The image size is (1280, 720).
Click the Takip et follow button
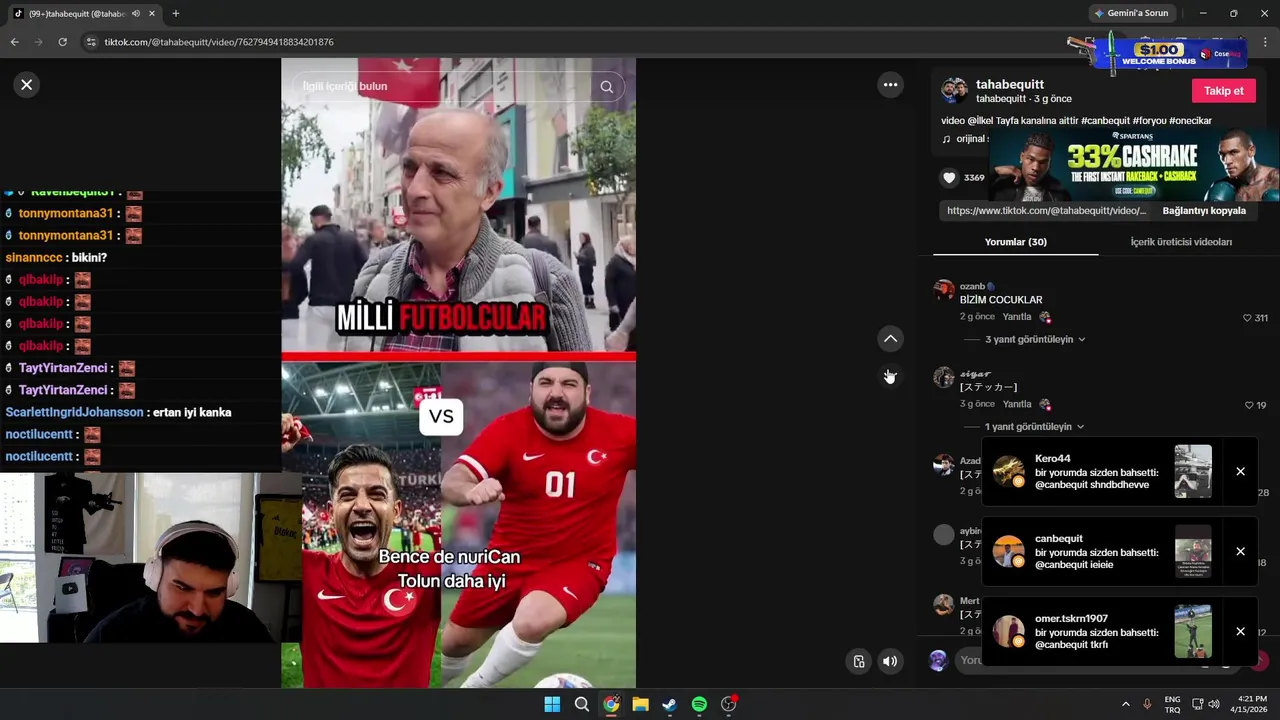point(1224,90)
